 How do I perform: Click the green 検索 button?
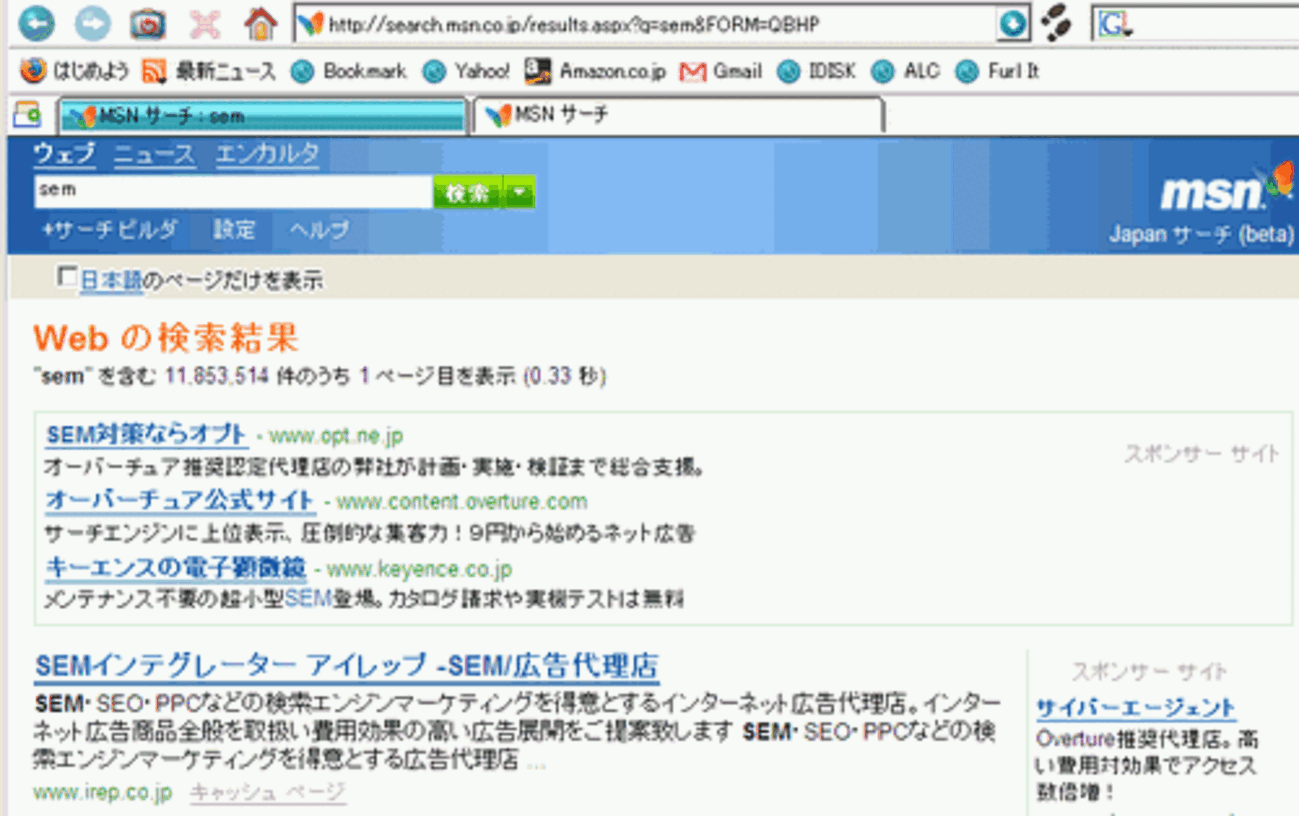[x=468, y=193]
